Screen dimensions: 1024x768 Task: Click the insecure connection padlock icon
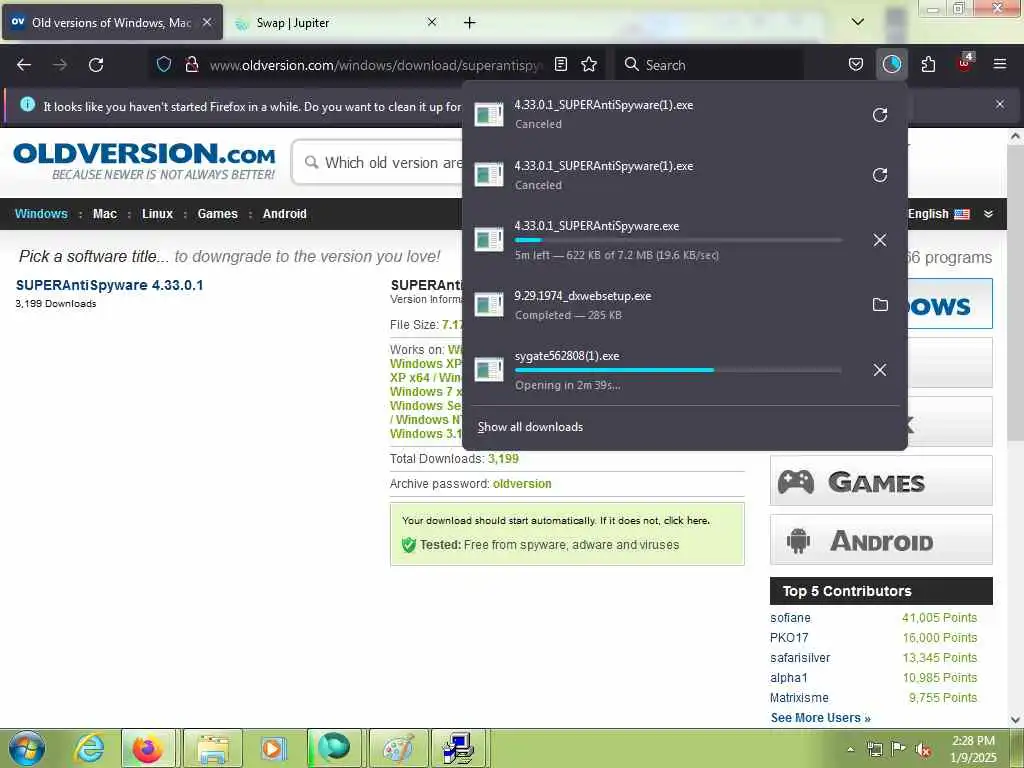[191, 64]
